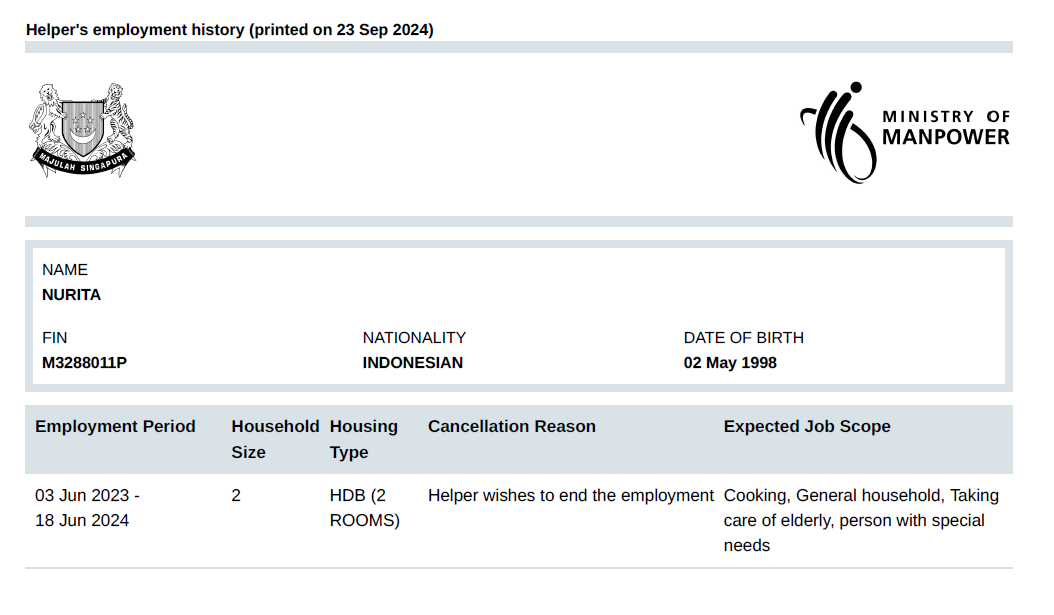Select the FIN number M3288011P

tap(84, 363)
